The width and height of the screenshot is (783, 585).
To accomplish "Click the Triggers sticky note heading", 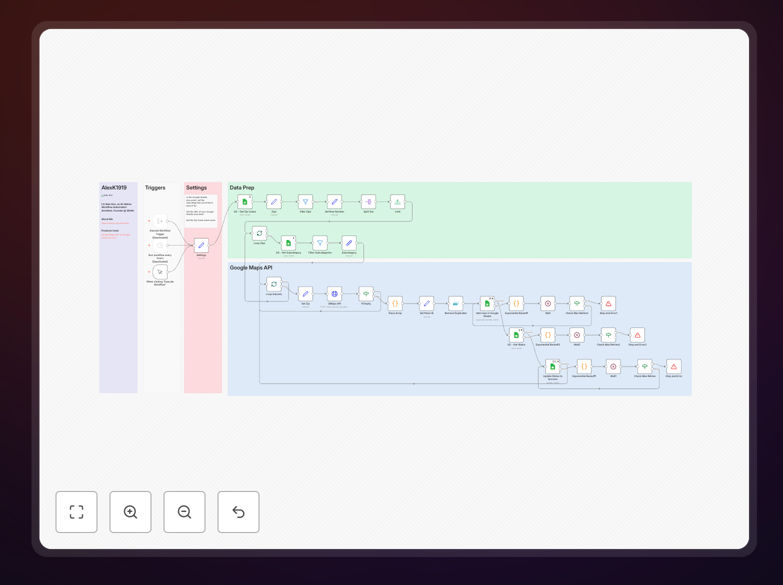I will point(155,188).
